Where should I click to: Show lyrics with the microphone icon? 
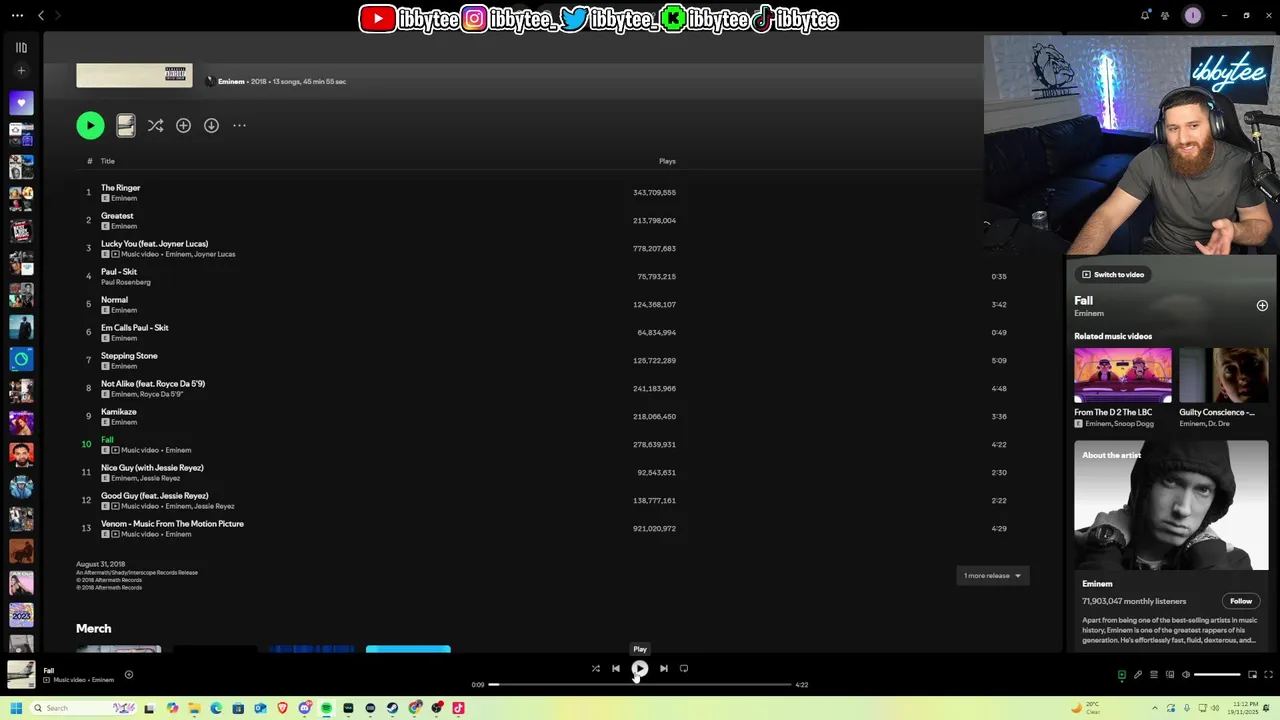1137,675
